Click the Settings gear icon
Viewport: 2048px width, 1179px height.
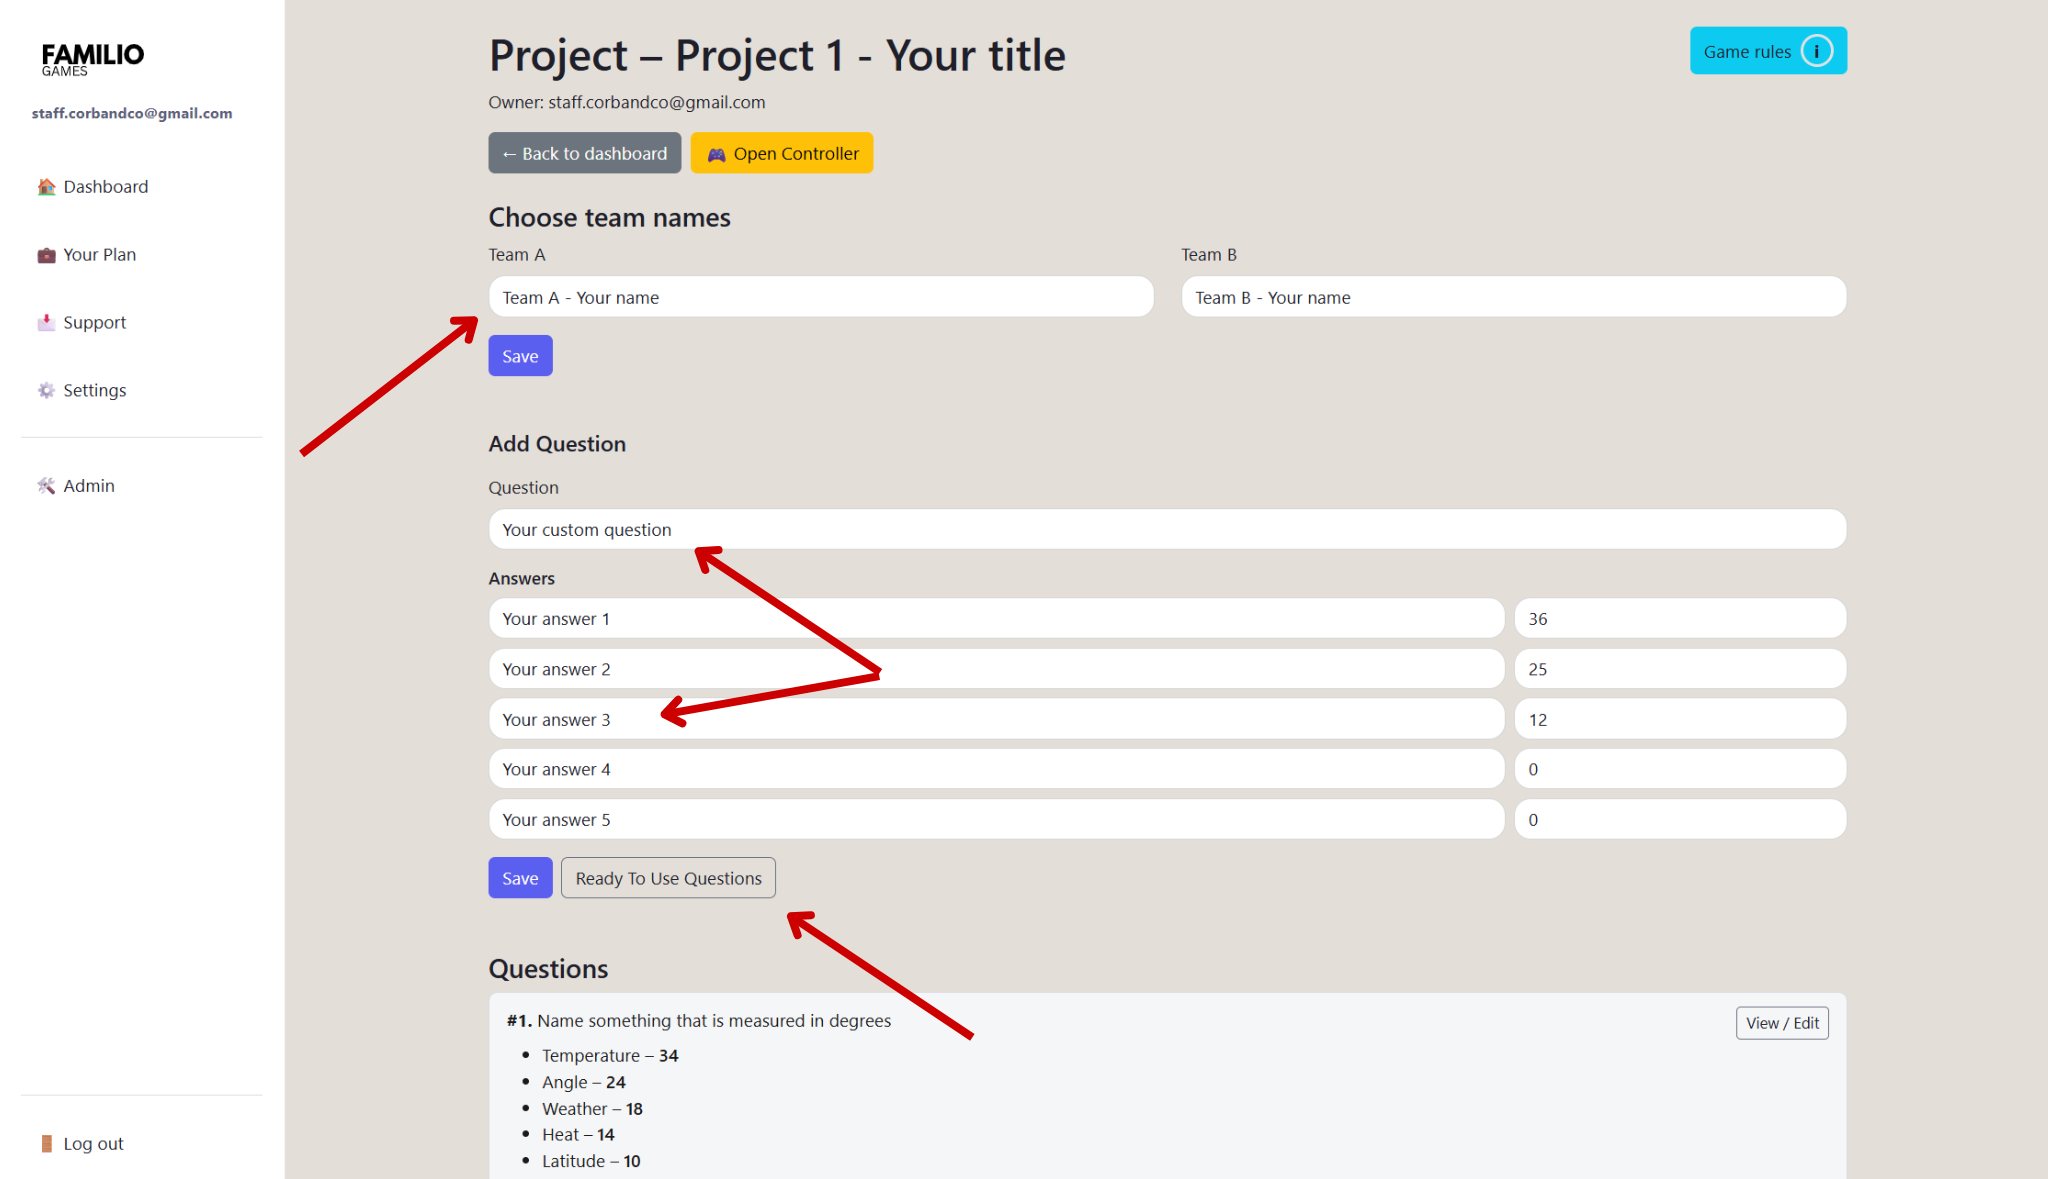pyautogui.click(x=46, y=390)
